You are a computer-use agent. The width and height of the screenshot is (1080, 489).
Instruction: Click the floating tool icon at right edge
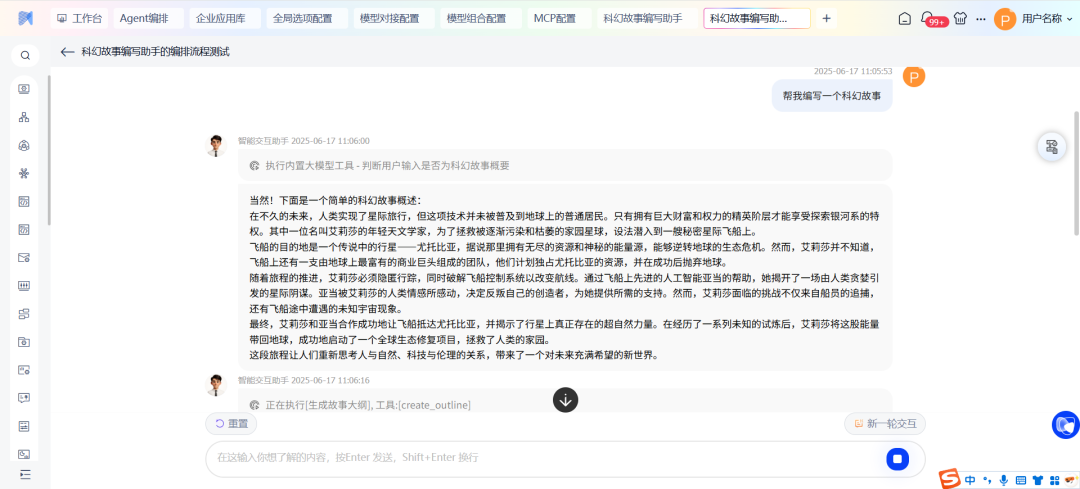click(1051, 147)
